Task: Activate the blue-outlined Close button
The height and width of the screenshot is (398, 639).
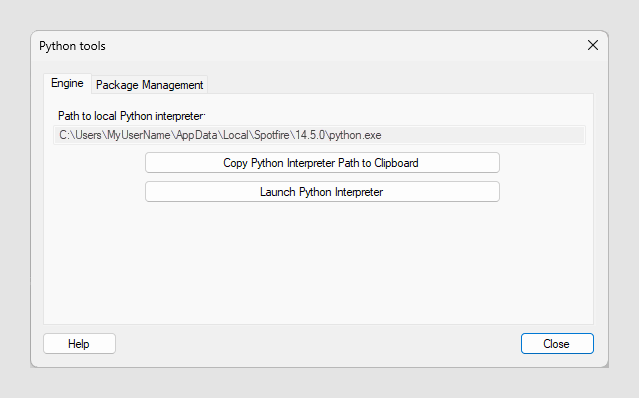Action: click(557, 344)
